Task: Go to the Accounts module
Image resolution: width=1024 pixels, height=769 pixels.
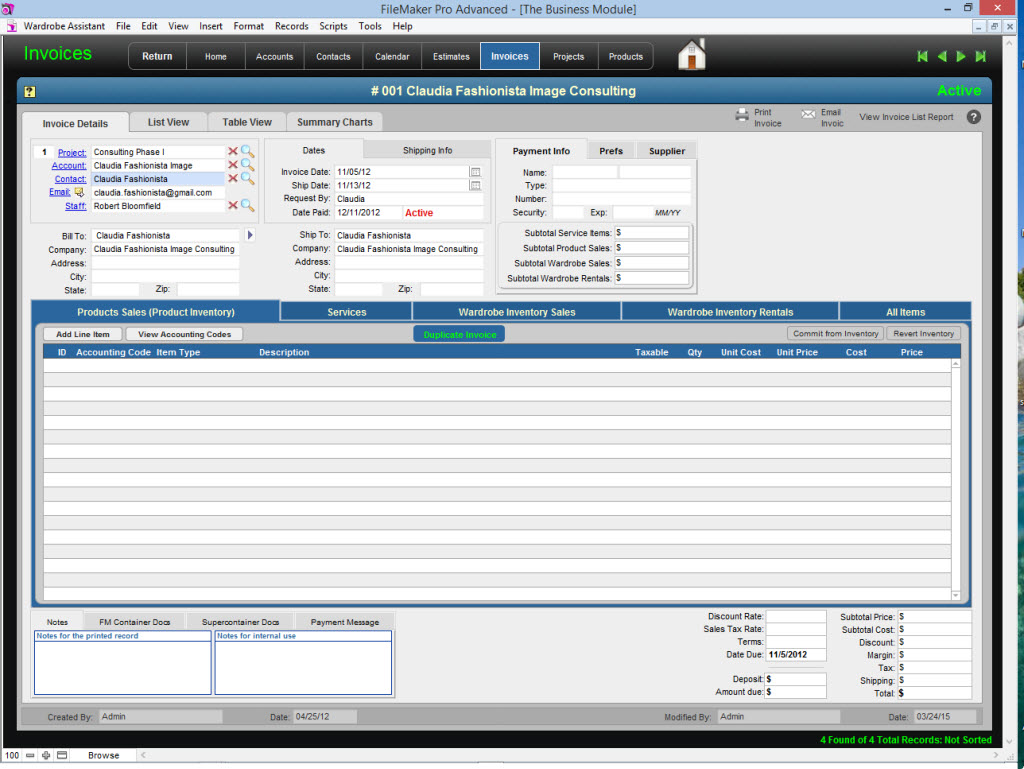Action: coord(274,56)
